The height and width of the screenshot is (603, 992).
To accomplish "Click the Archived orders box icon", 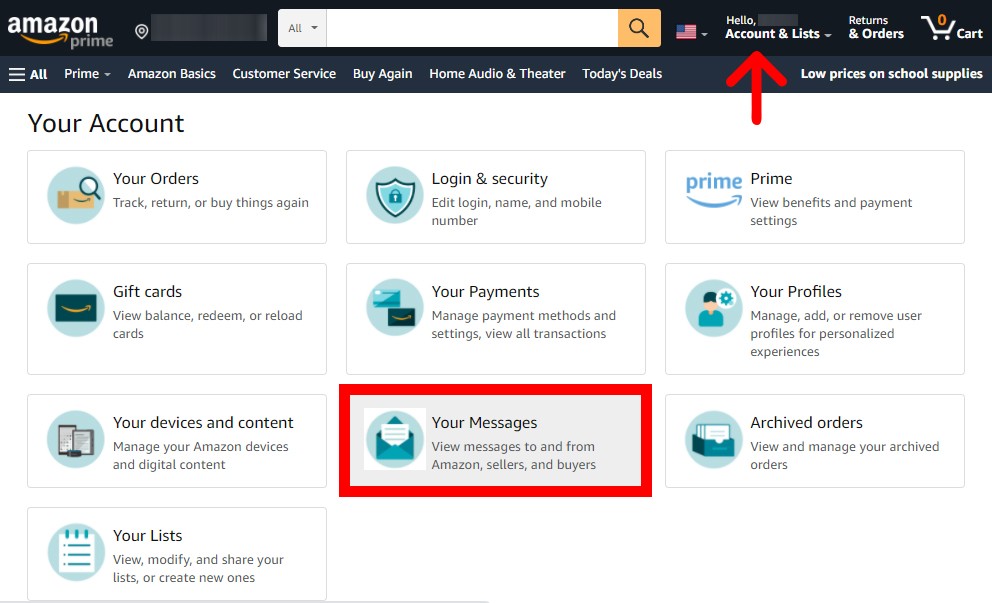I will point(714,439).
